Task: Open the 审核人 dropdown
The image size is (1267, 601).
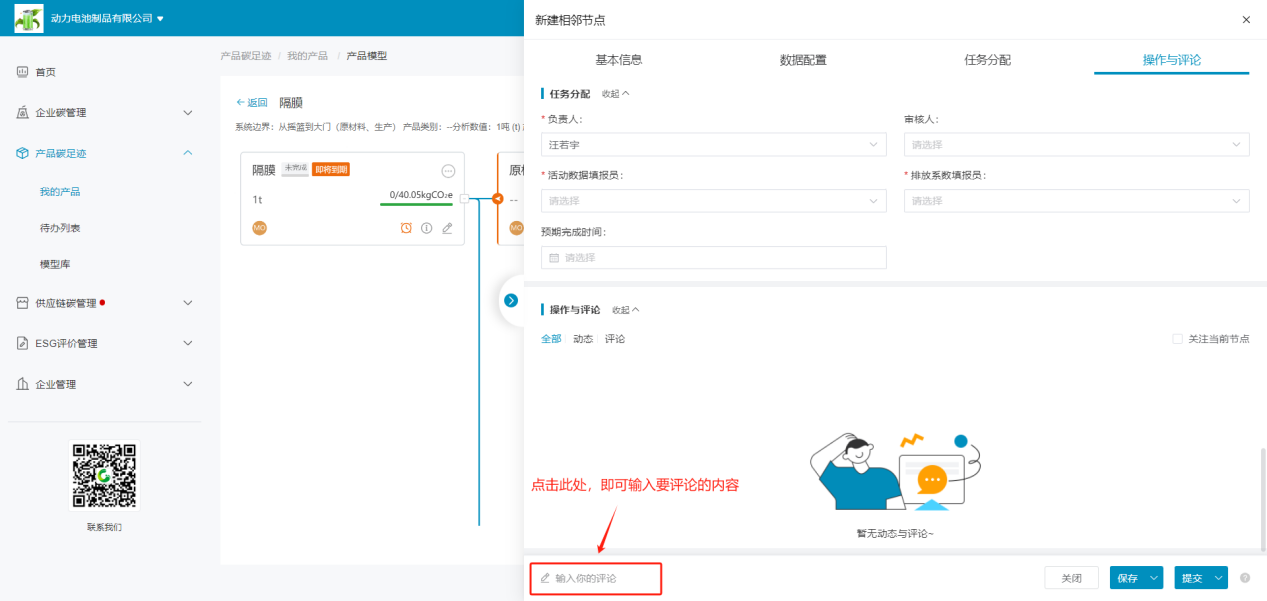Action: click(1076, 145)
